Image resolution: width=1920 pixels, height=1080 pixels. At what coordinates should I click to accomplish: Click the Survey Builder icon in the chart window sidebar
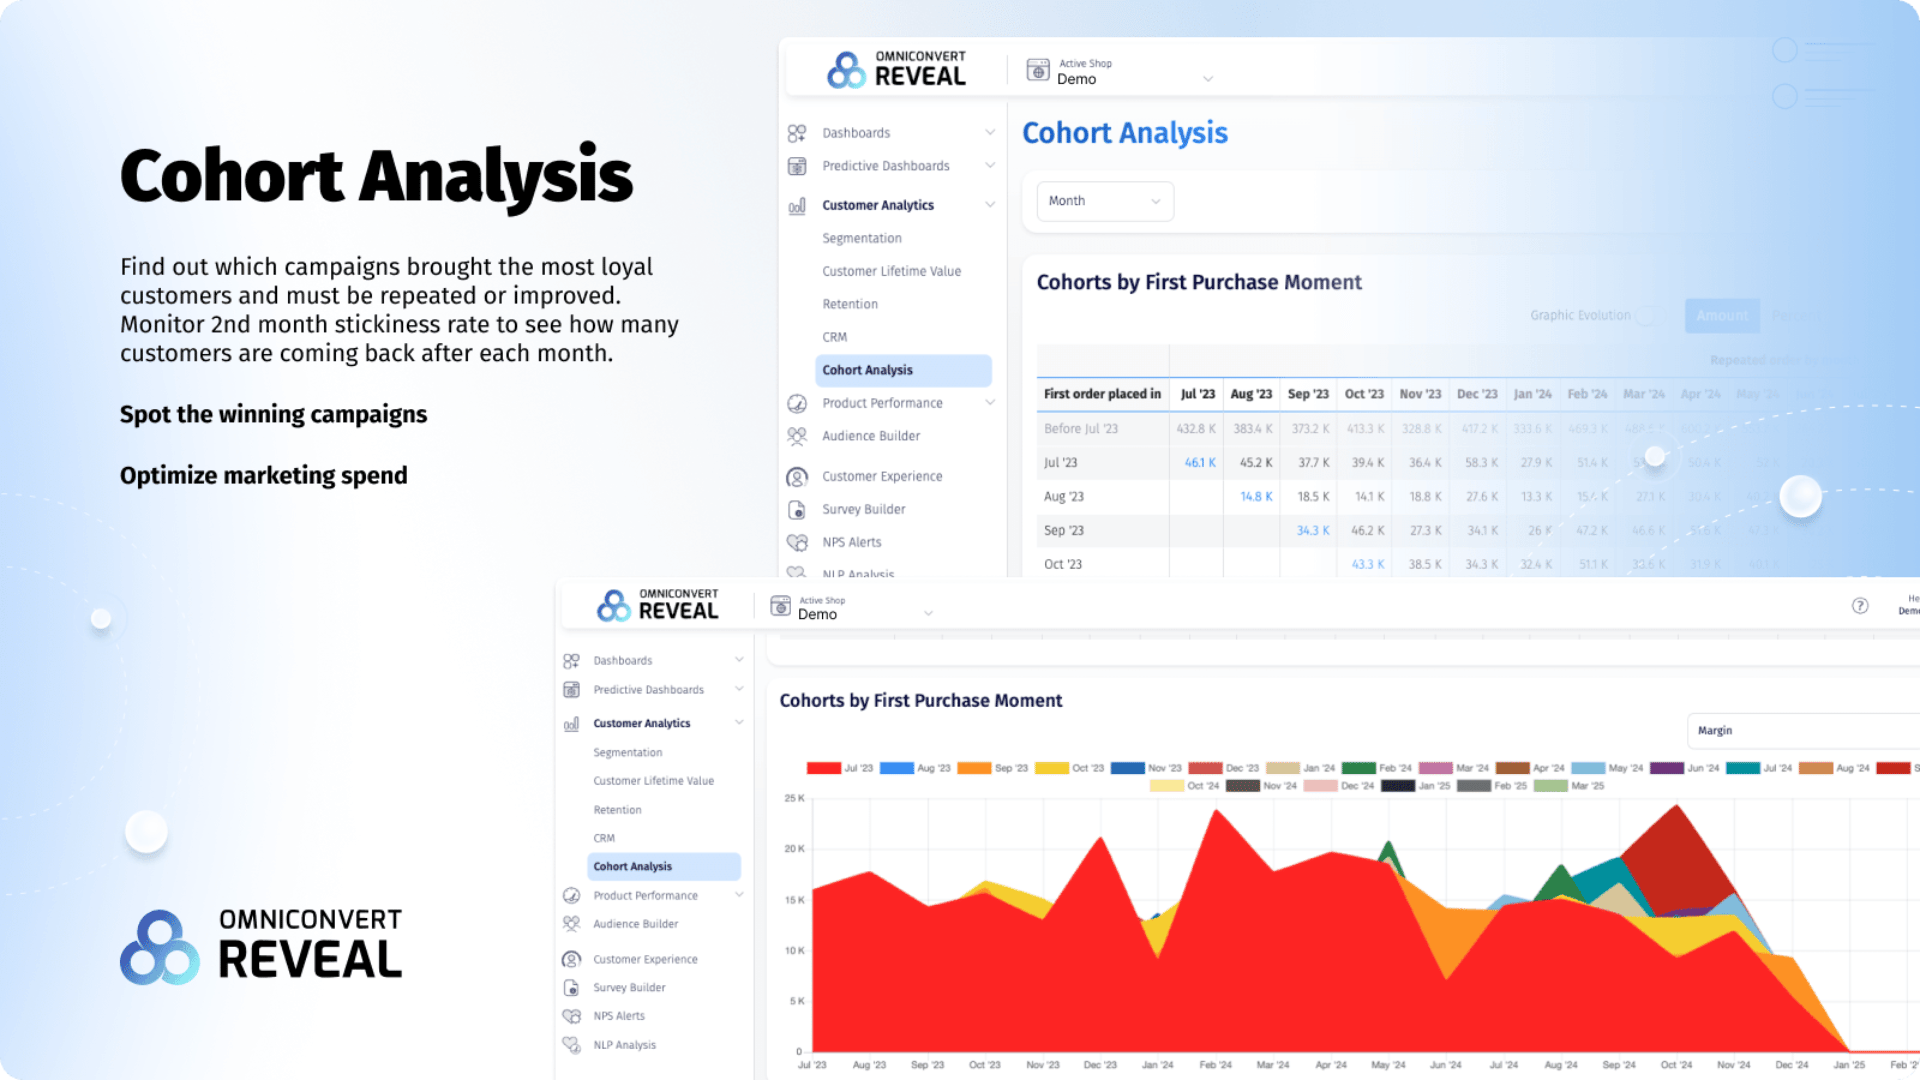(571, 988)
